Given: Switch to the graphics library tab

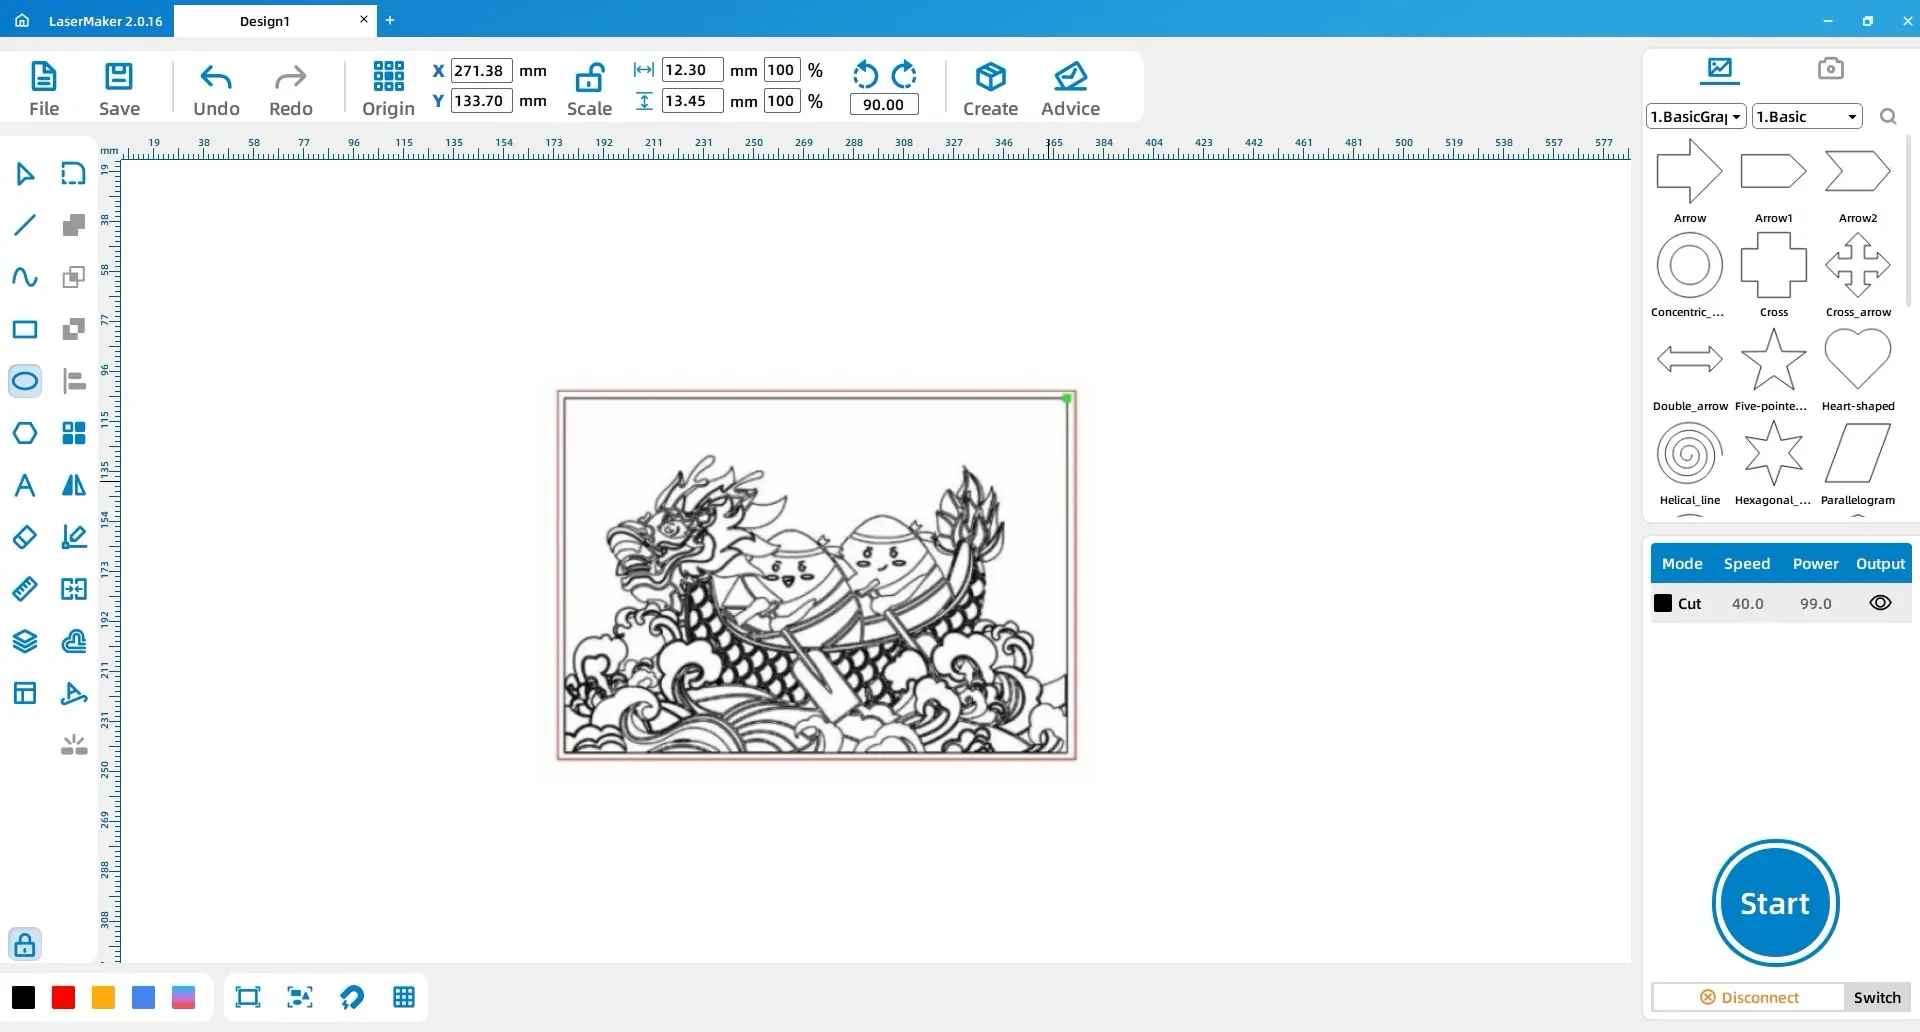Looking at the screenshot, I should pos(1720,69).
